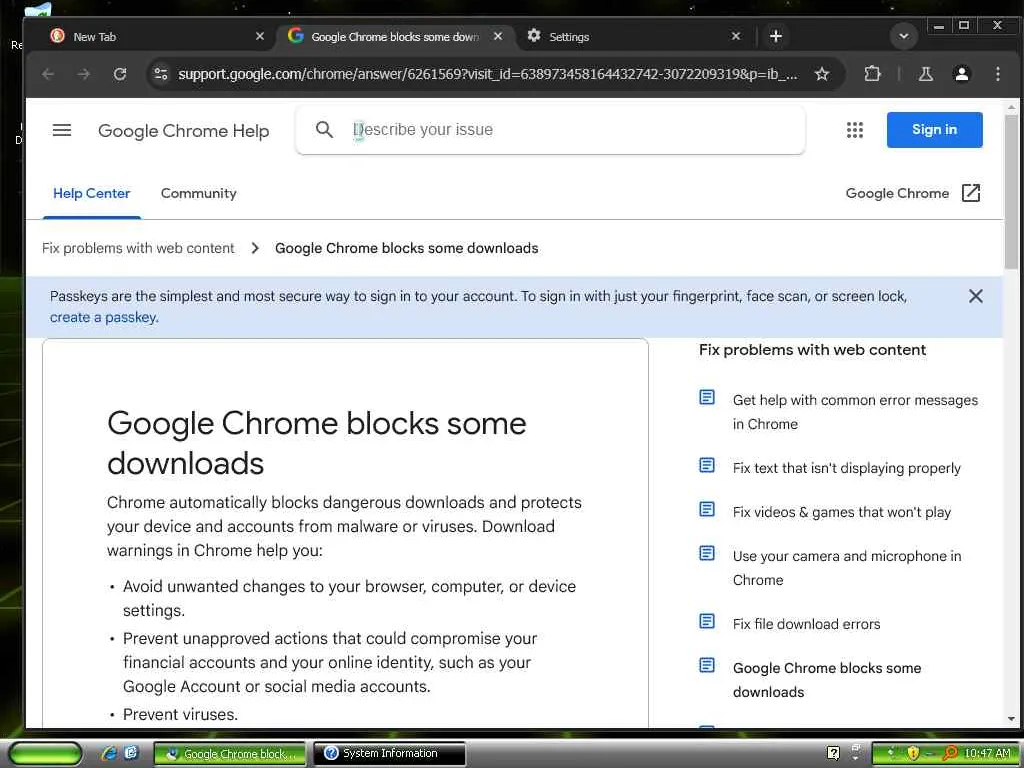Click the external link arrow icon next to Google Chrome

pos(971,193)
